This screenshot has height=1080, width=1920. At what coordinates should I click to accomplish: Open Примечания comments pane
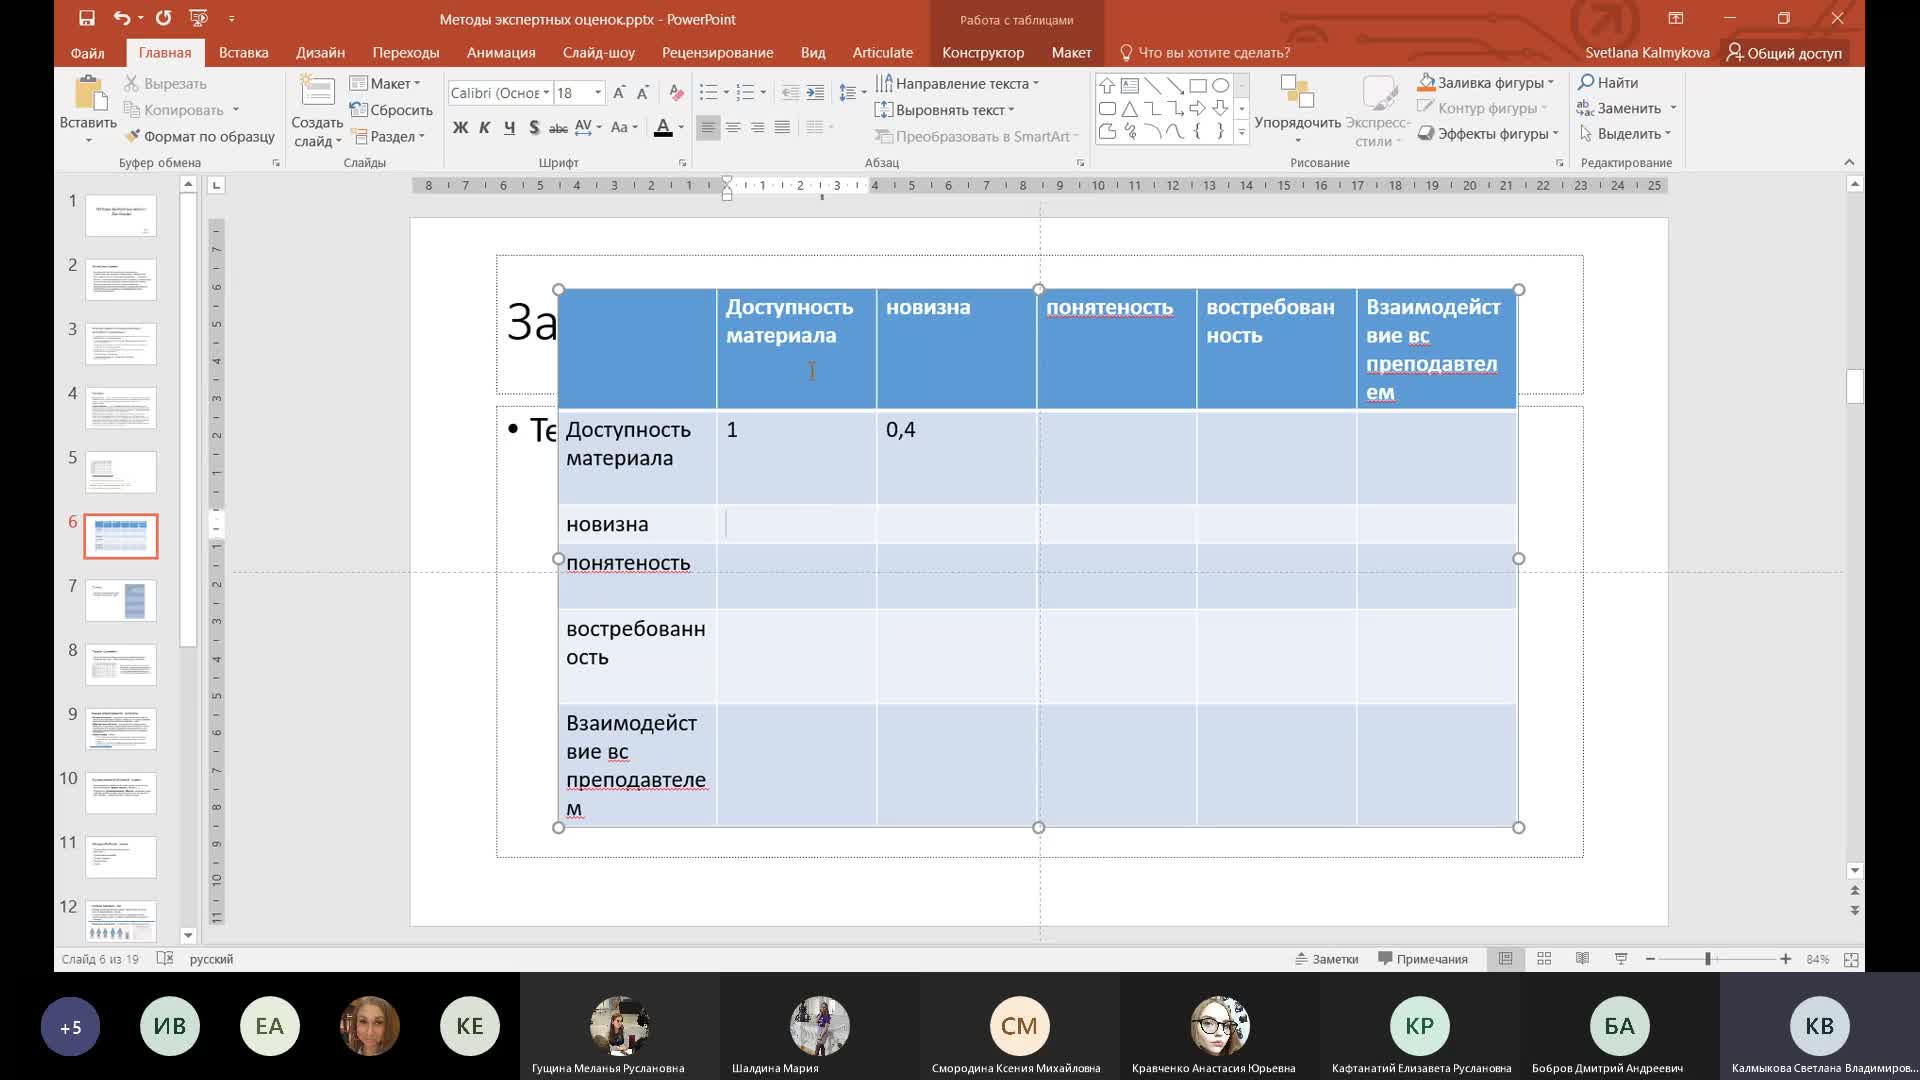pos(1423,959)
